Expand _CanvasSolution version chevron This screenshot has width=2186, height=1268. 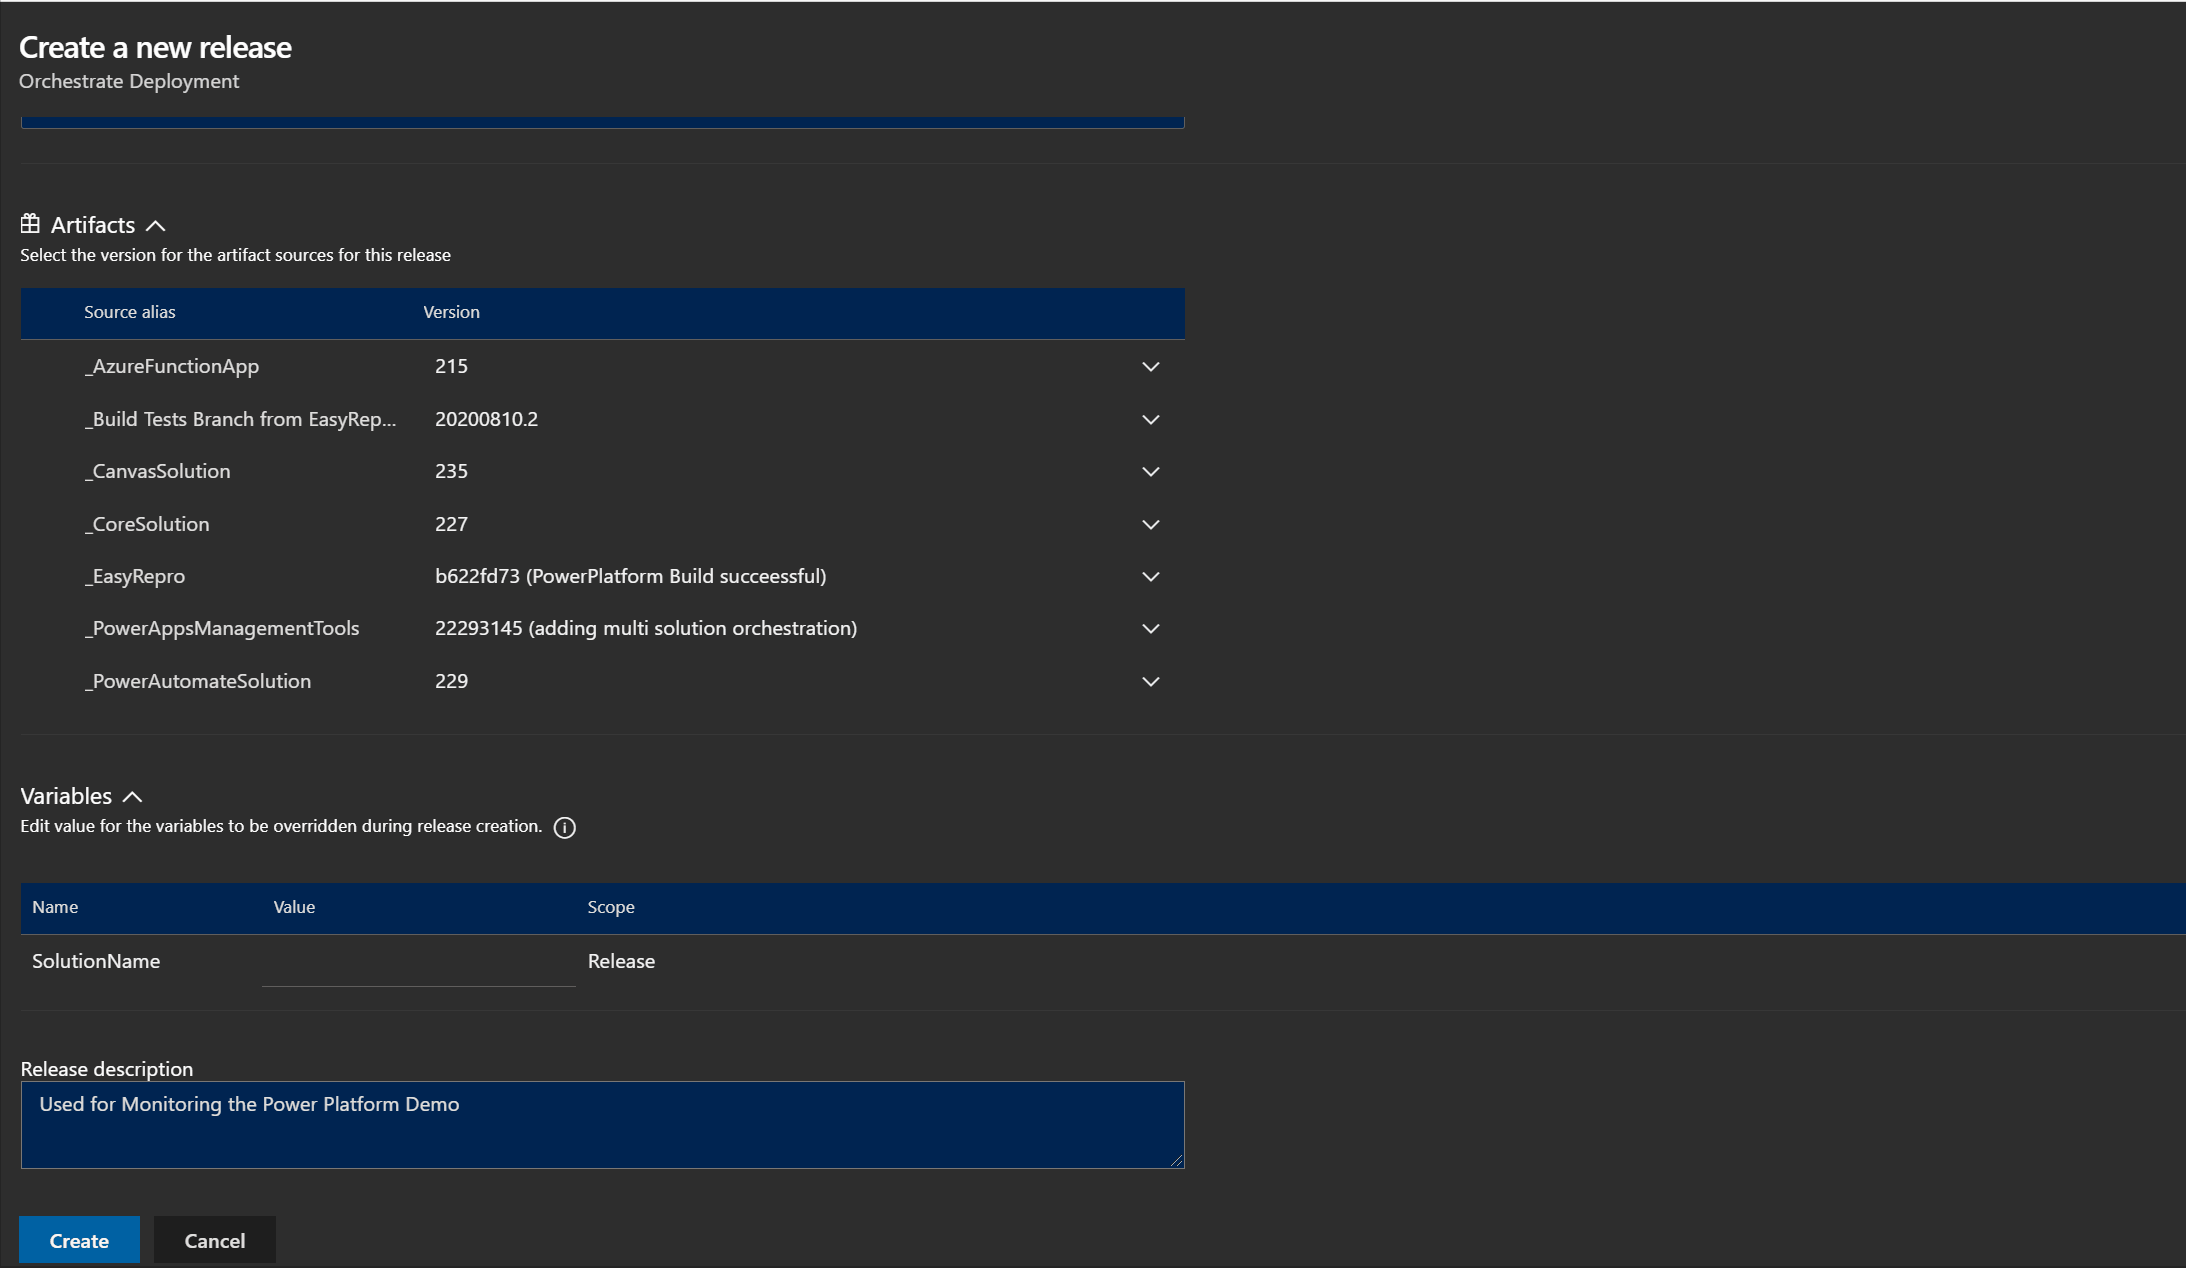coord(1150,472)
